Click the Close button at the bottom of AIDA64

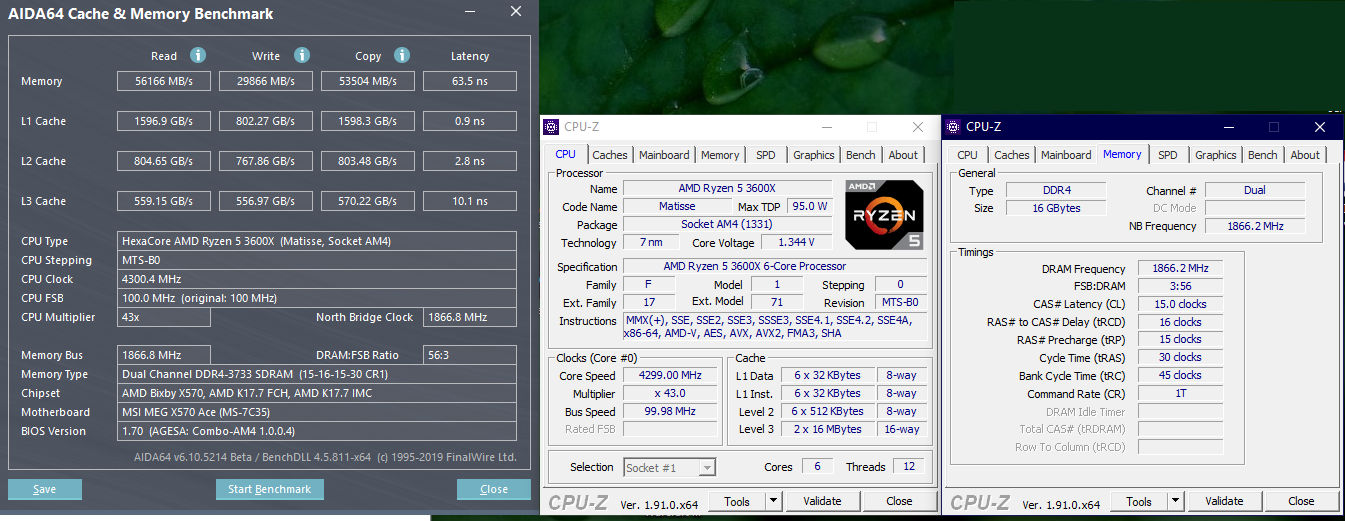coord(494,490)
